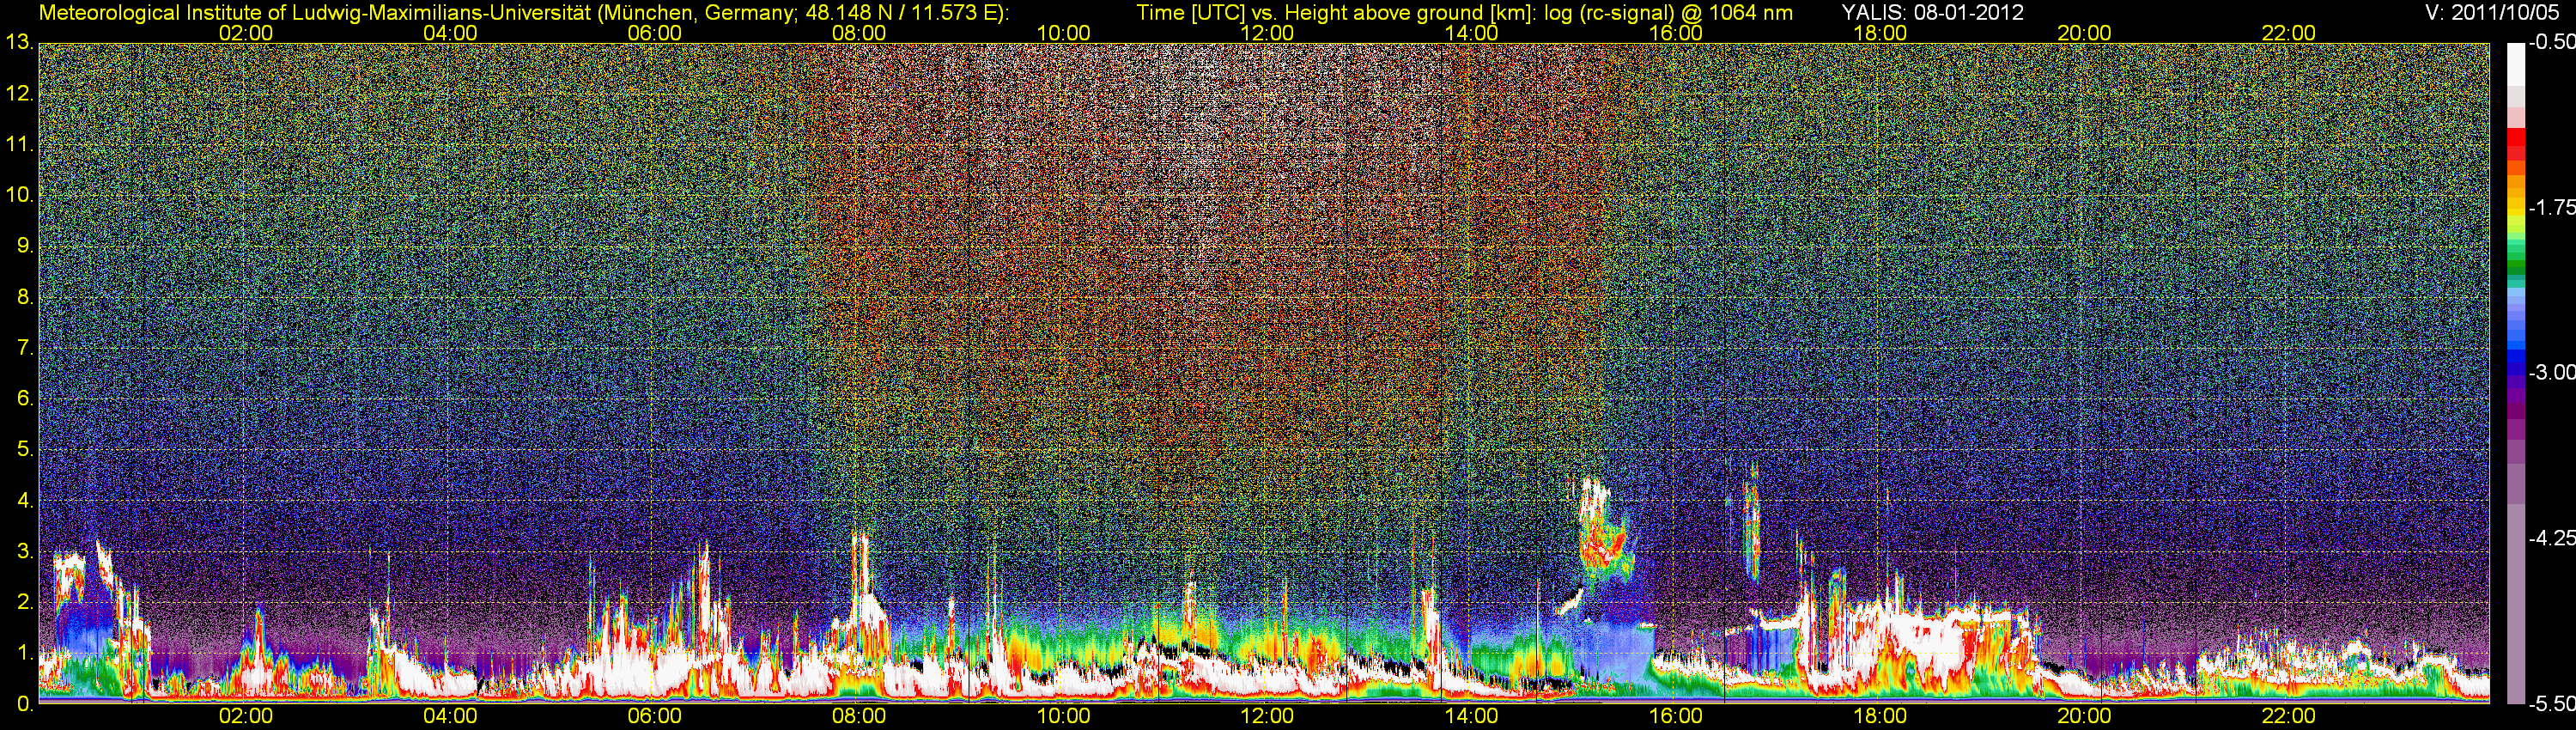Select the 18:00 label on the bottom time axis
Screen dimensions: 2576x730
point(1880,716)
